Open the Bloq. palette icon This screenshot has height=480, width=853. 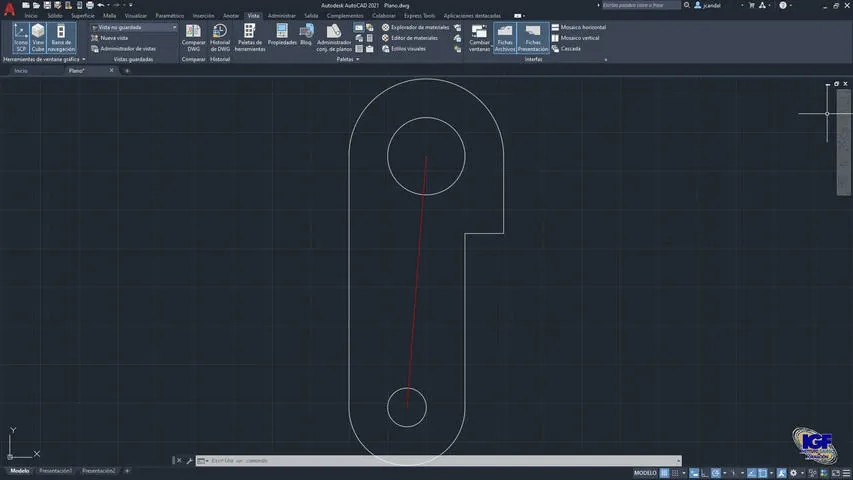pyautogui.click(x=306, y=34)
